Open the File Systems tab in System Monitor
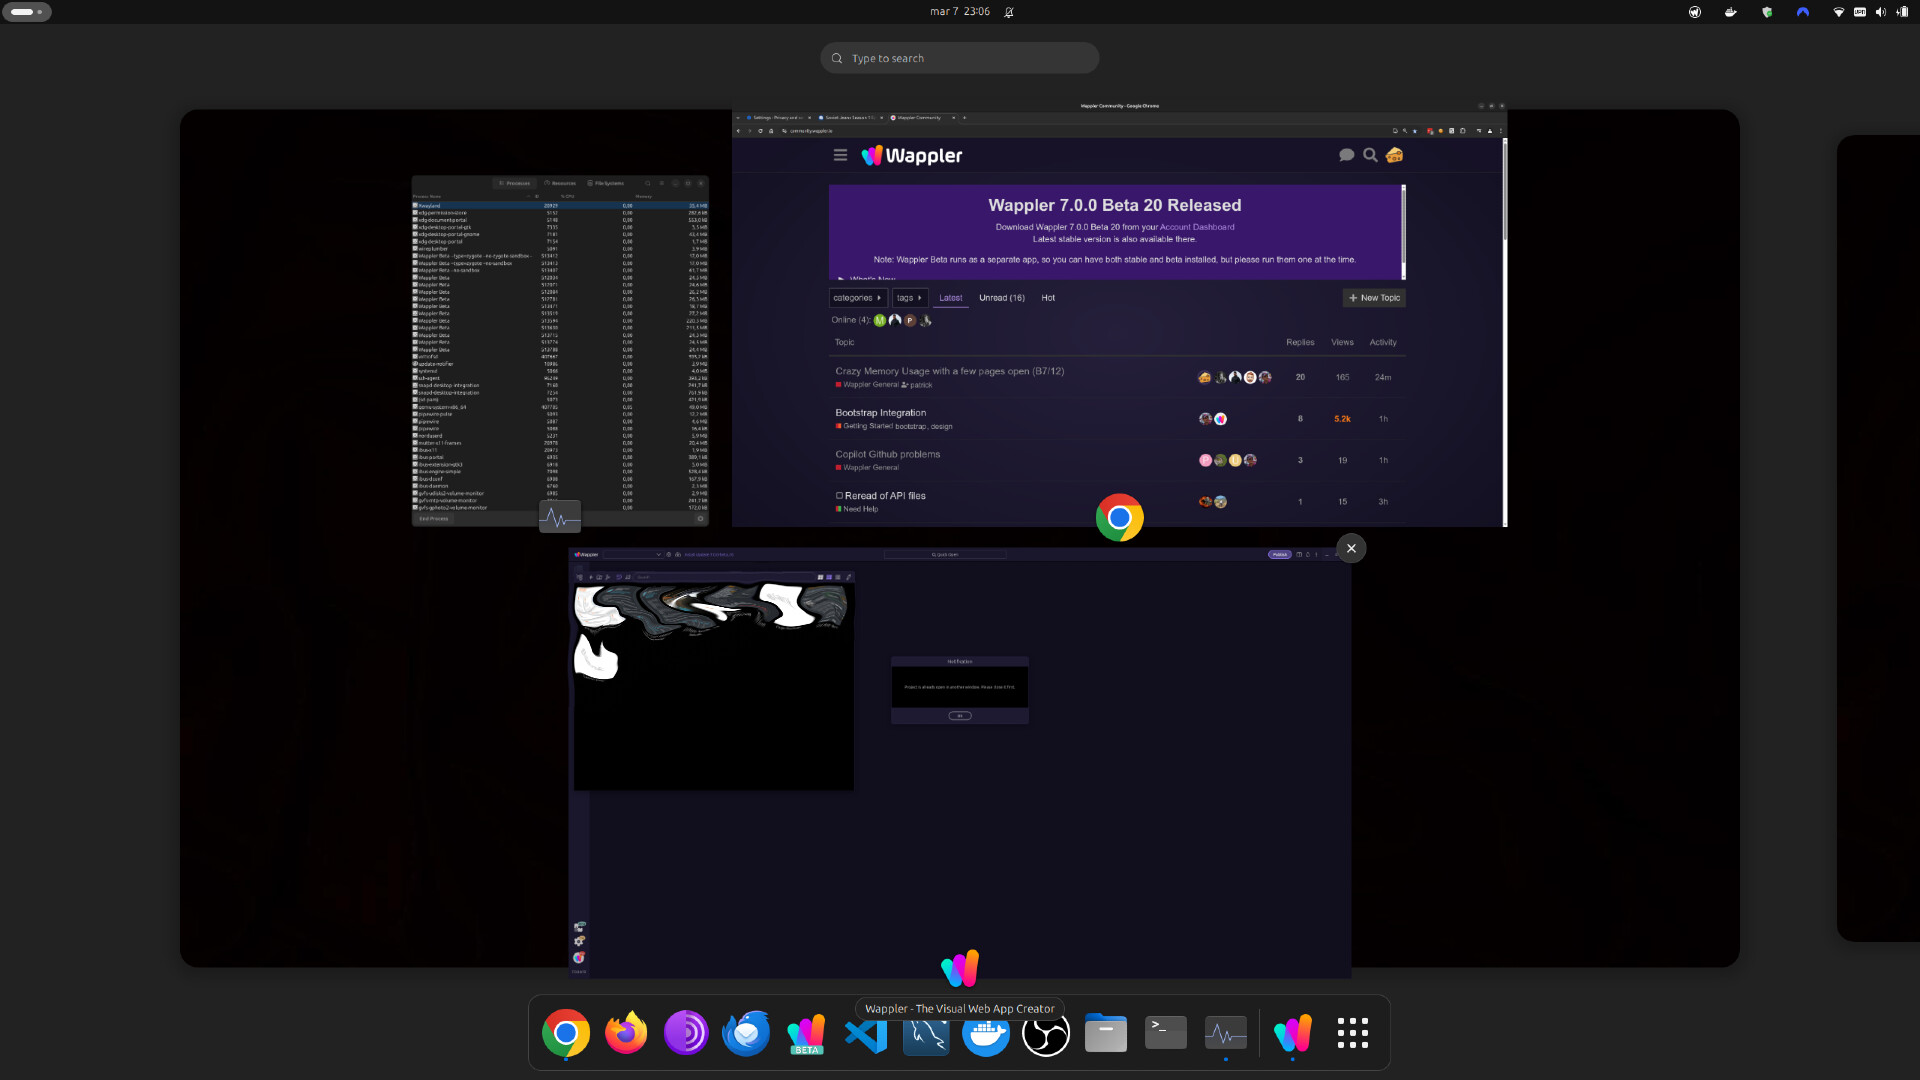1920x1080 pixels. 606,183
